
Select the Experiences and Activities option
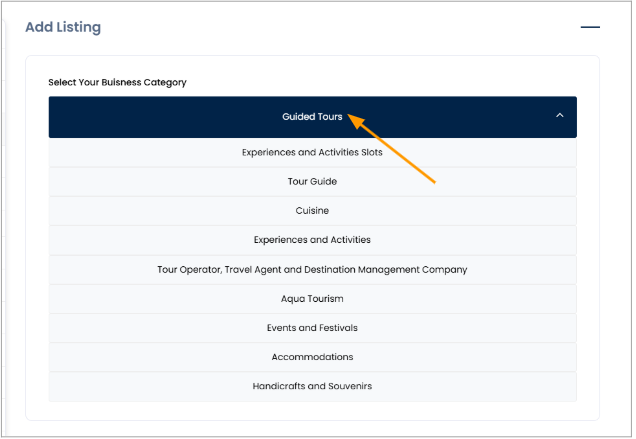click(x=312, y=240)
